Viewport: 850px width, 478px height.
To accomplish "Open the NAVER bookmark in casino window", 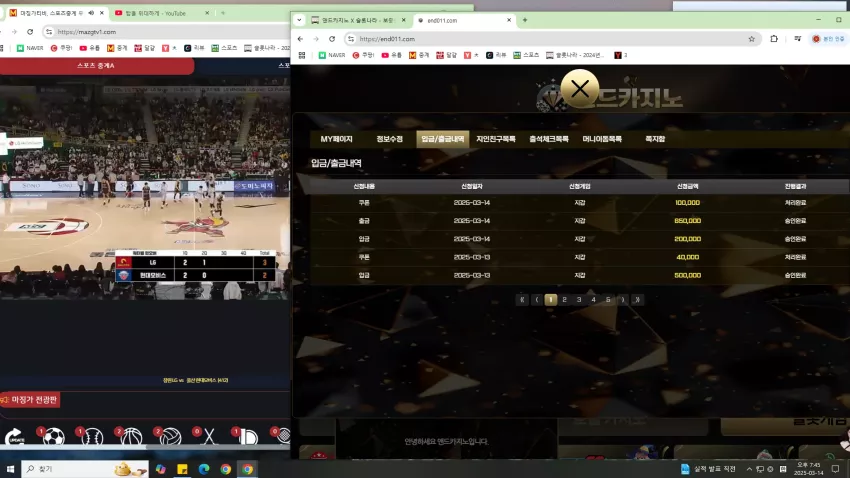I will 332,55.
